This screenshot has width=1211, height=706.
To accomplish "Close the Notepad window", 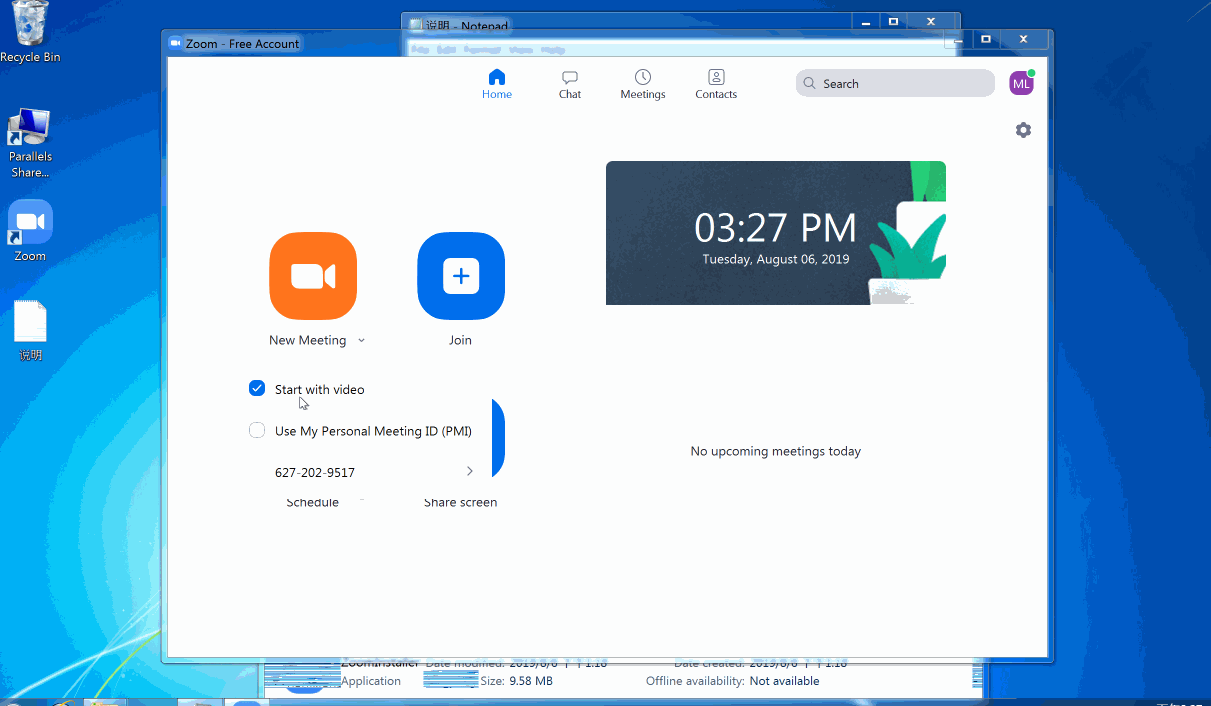I will point(931,21).
